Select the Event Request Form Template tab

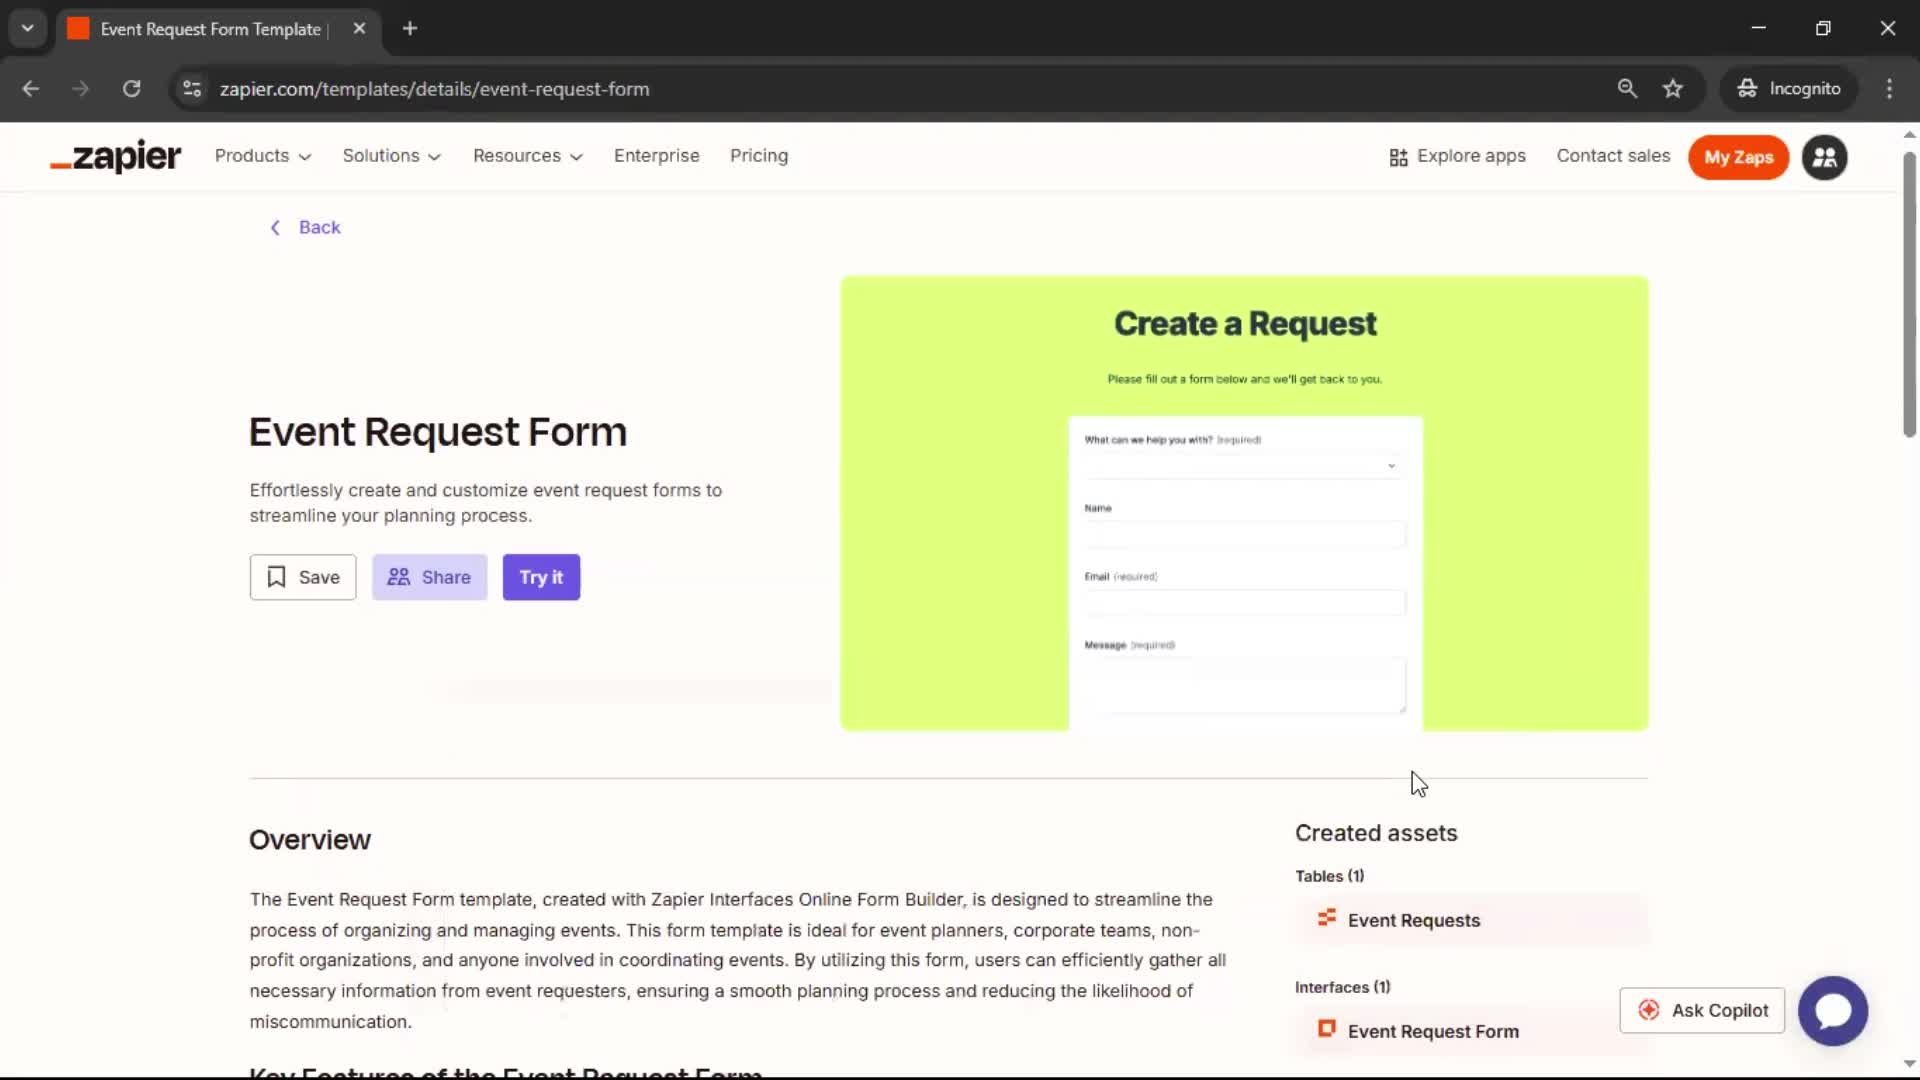click(219, 29)
